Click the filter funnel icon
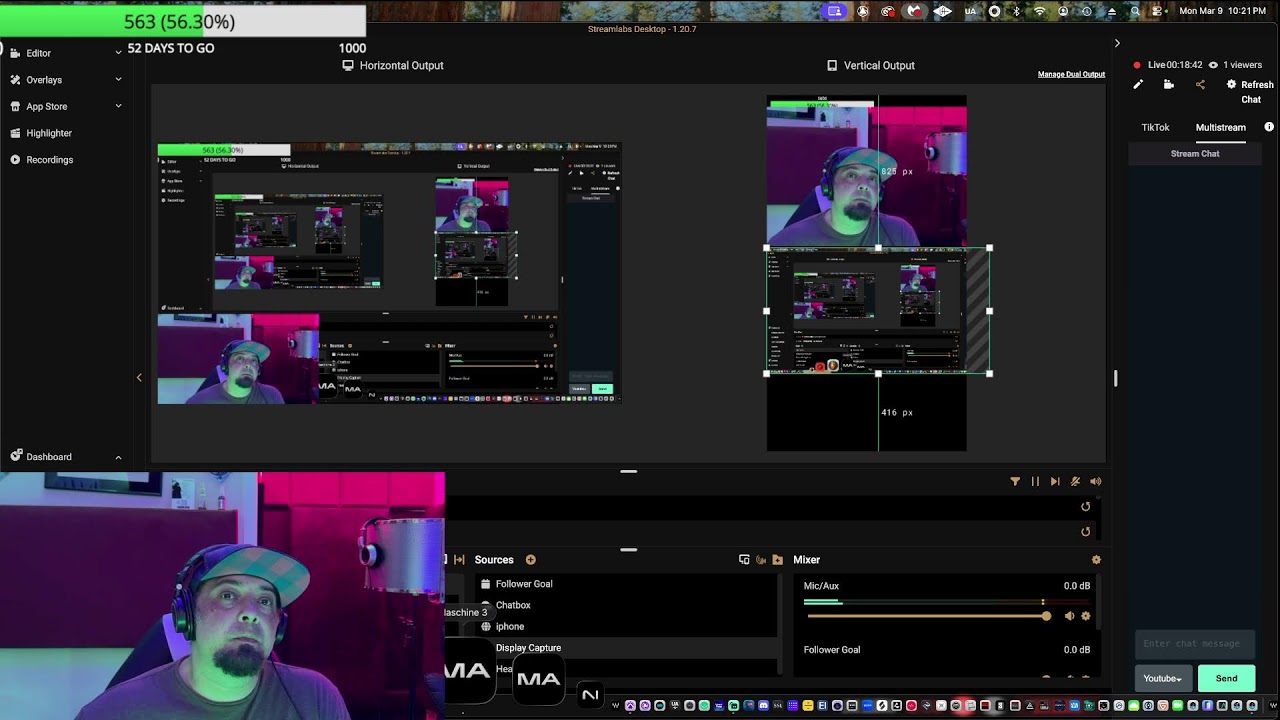 (1015, 481)
